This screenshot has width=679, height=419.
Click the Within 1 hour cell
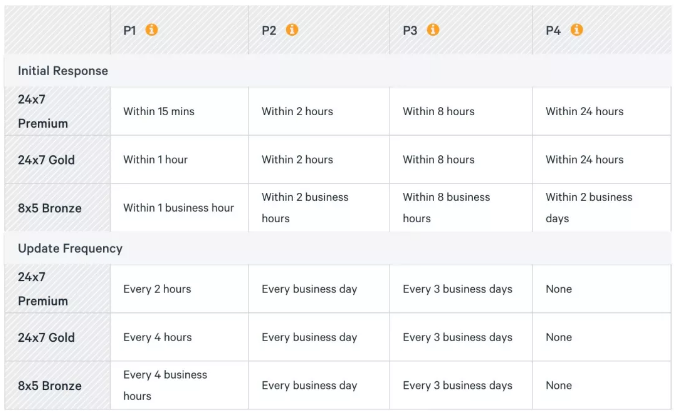coord(179,160)
